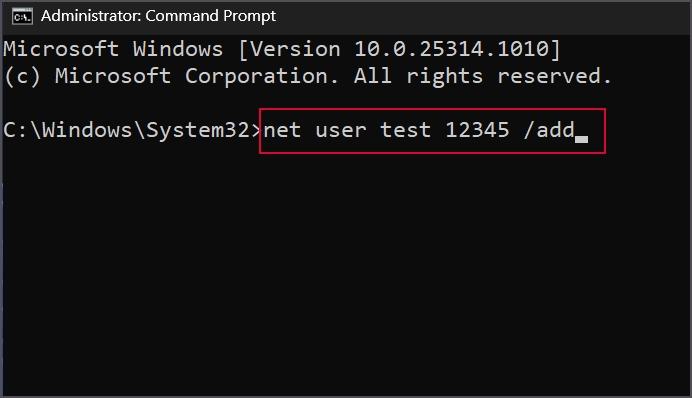Click the "All rights reserved." text

482,76
